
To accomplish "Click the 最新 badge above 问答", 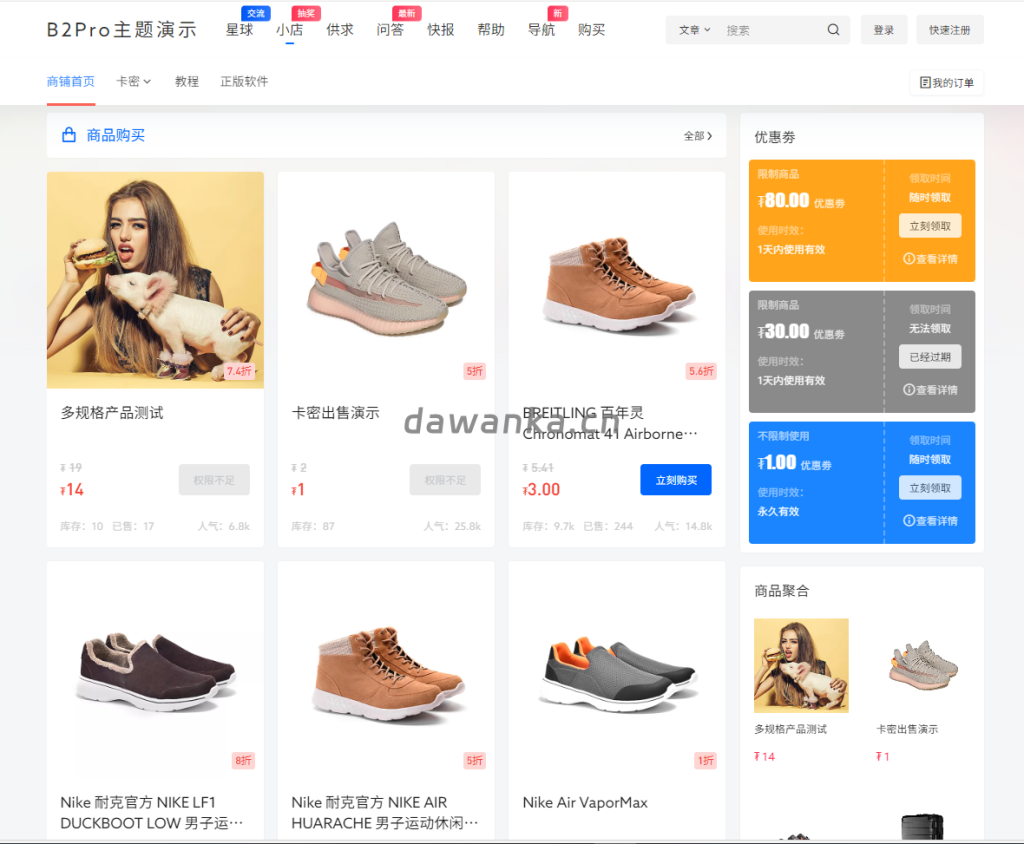I will click(x=406, y=13).
